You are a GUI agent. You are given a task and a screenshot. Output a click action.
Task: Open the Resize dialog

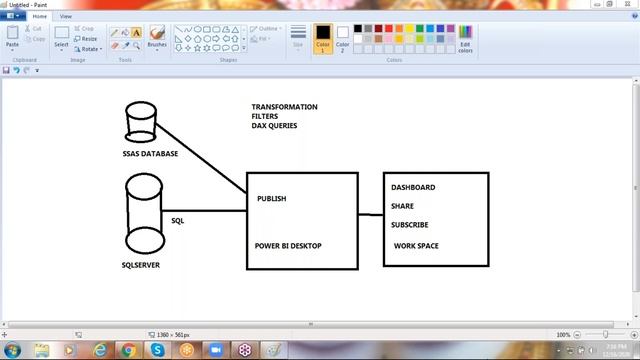86,39
